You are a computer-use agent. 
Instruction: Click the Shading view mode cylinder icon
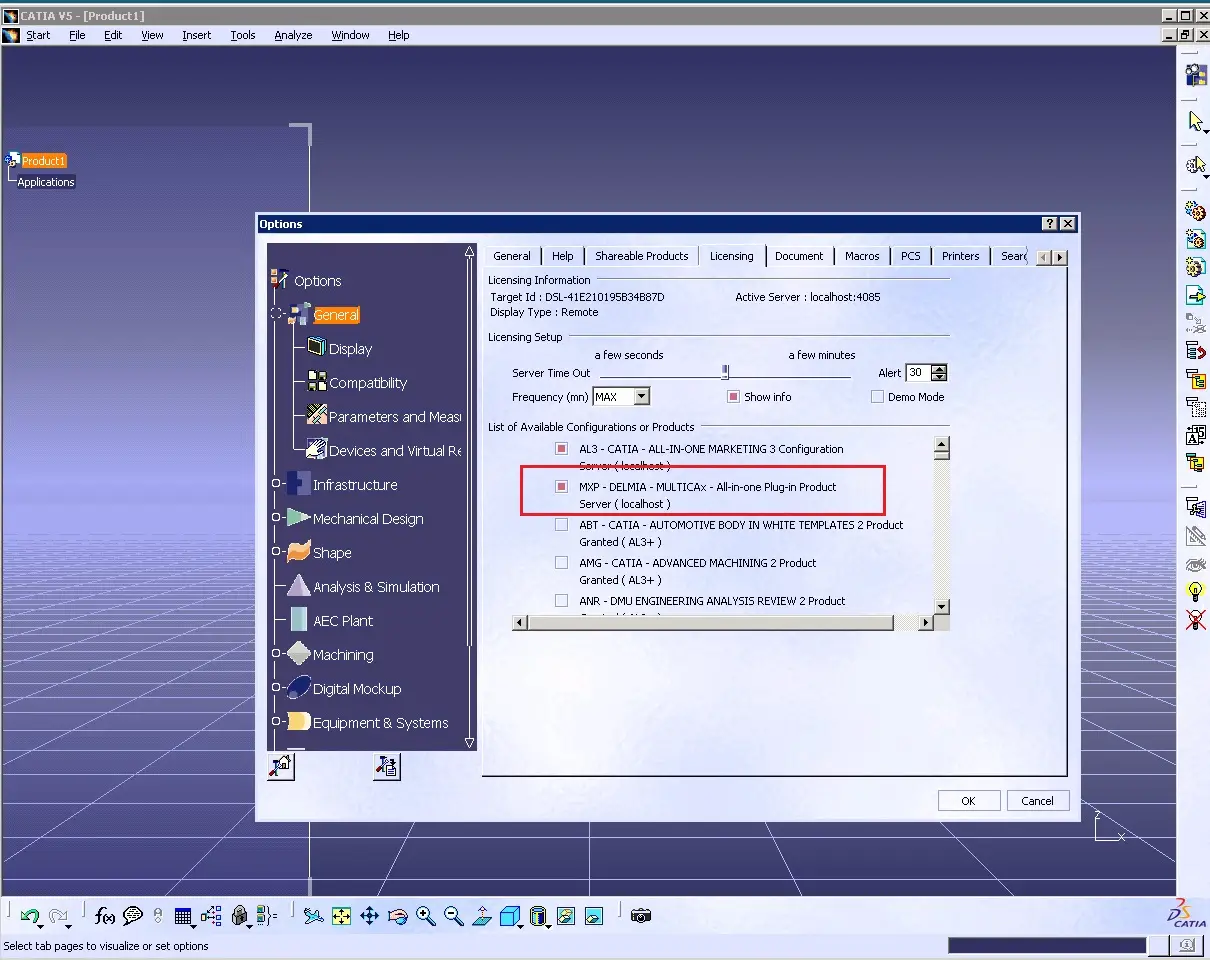point(538,916)
